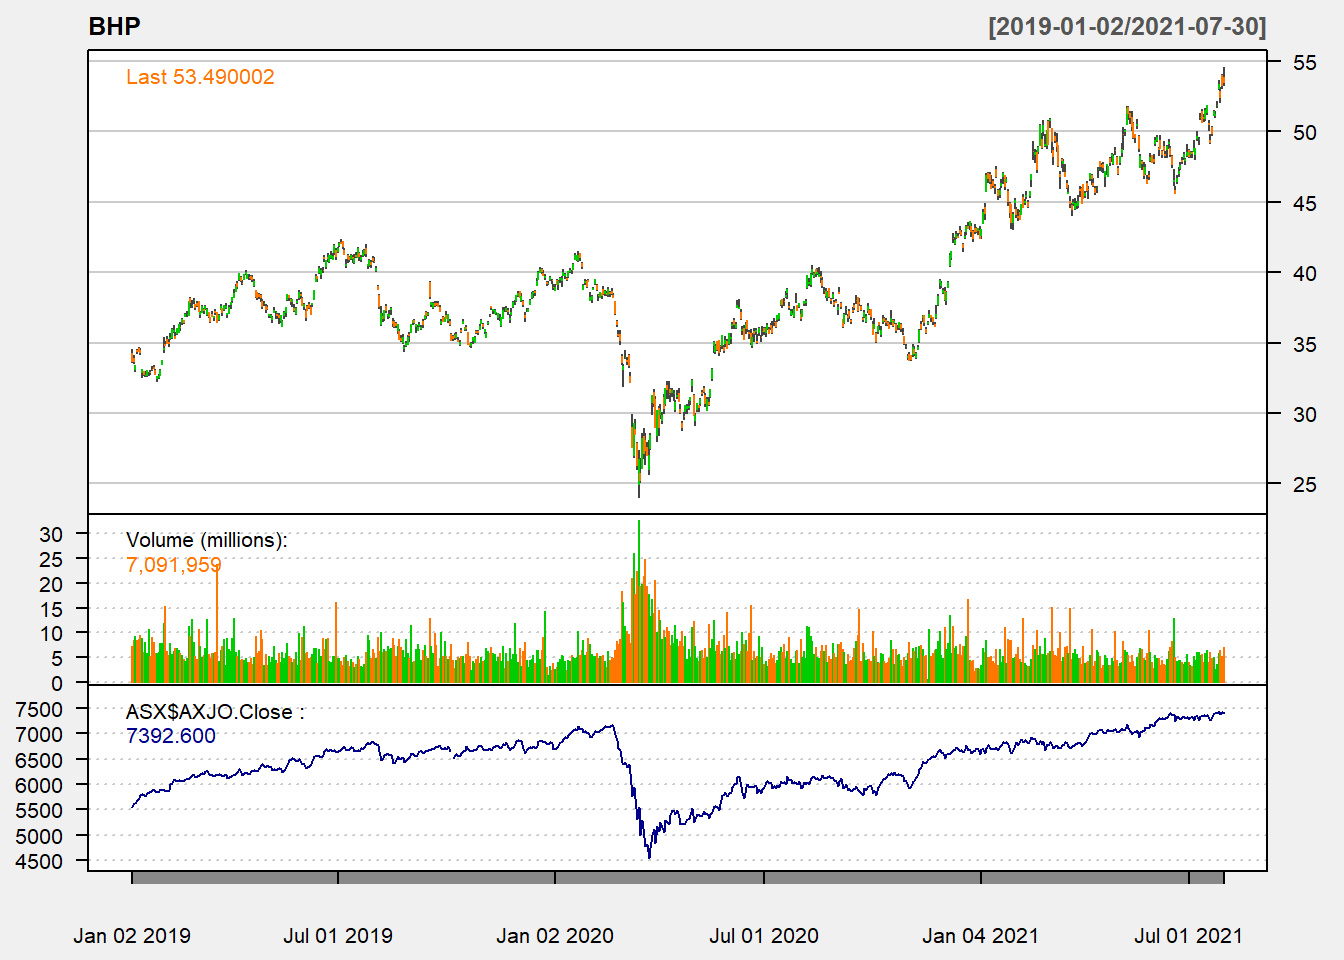The width and height of the screenshot is (1344, 960).
Task: Click the 'Volume (millions):' label
Action: 206,540
